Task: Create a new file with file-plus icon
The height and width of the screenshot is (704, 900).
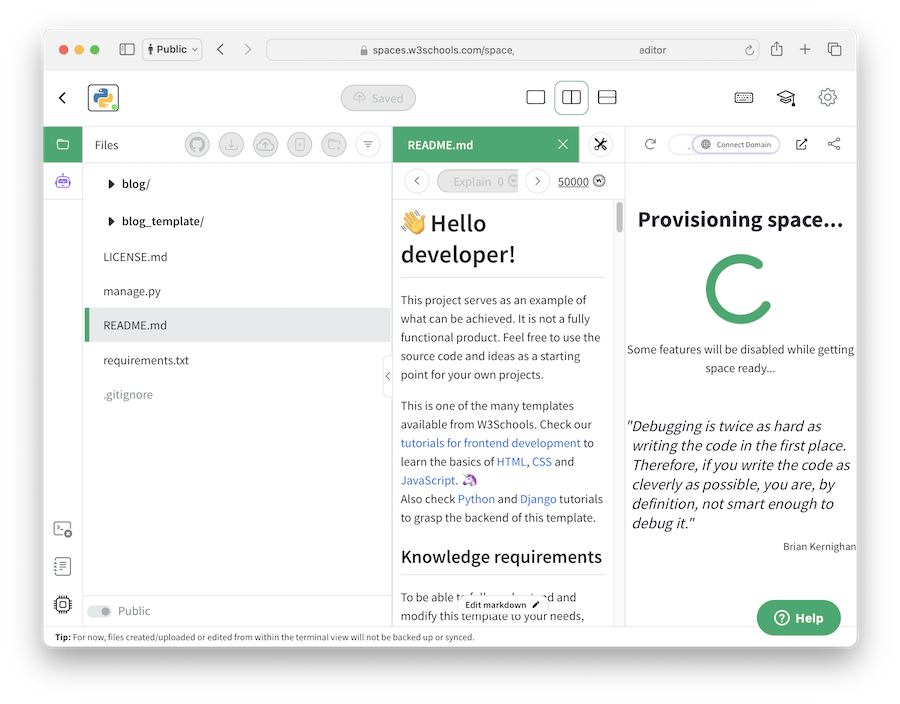Action: tap(300, 145)
